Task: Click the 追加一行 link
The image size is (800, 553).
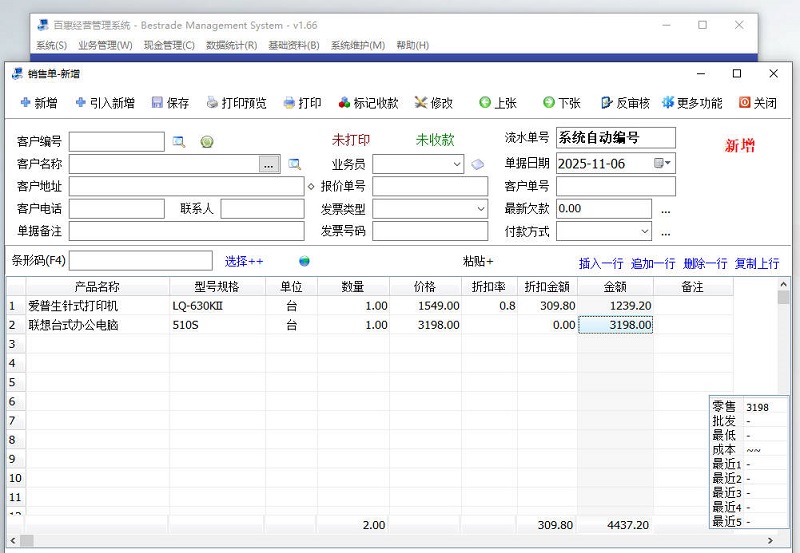Action: pyautogui.click(x=653, y=263)
